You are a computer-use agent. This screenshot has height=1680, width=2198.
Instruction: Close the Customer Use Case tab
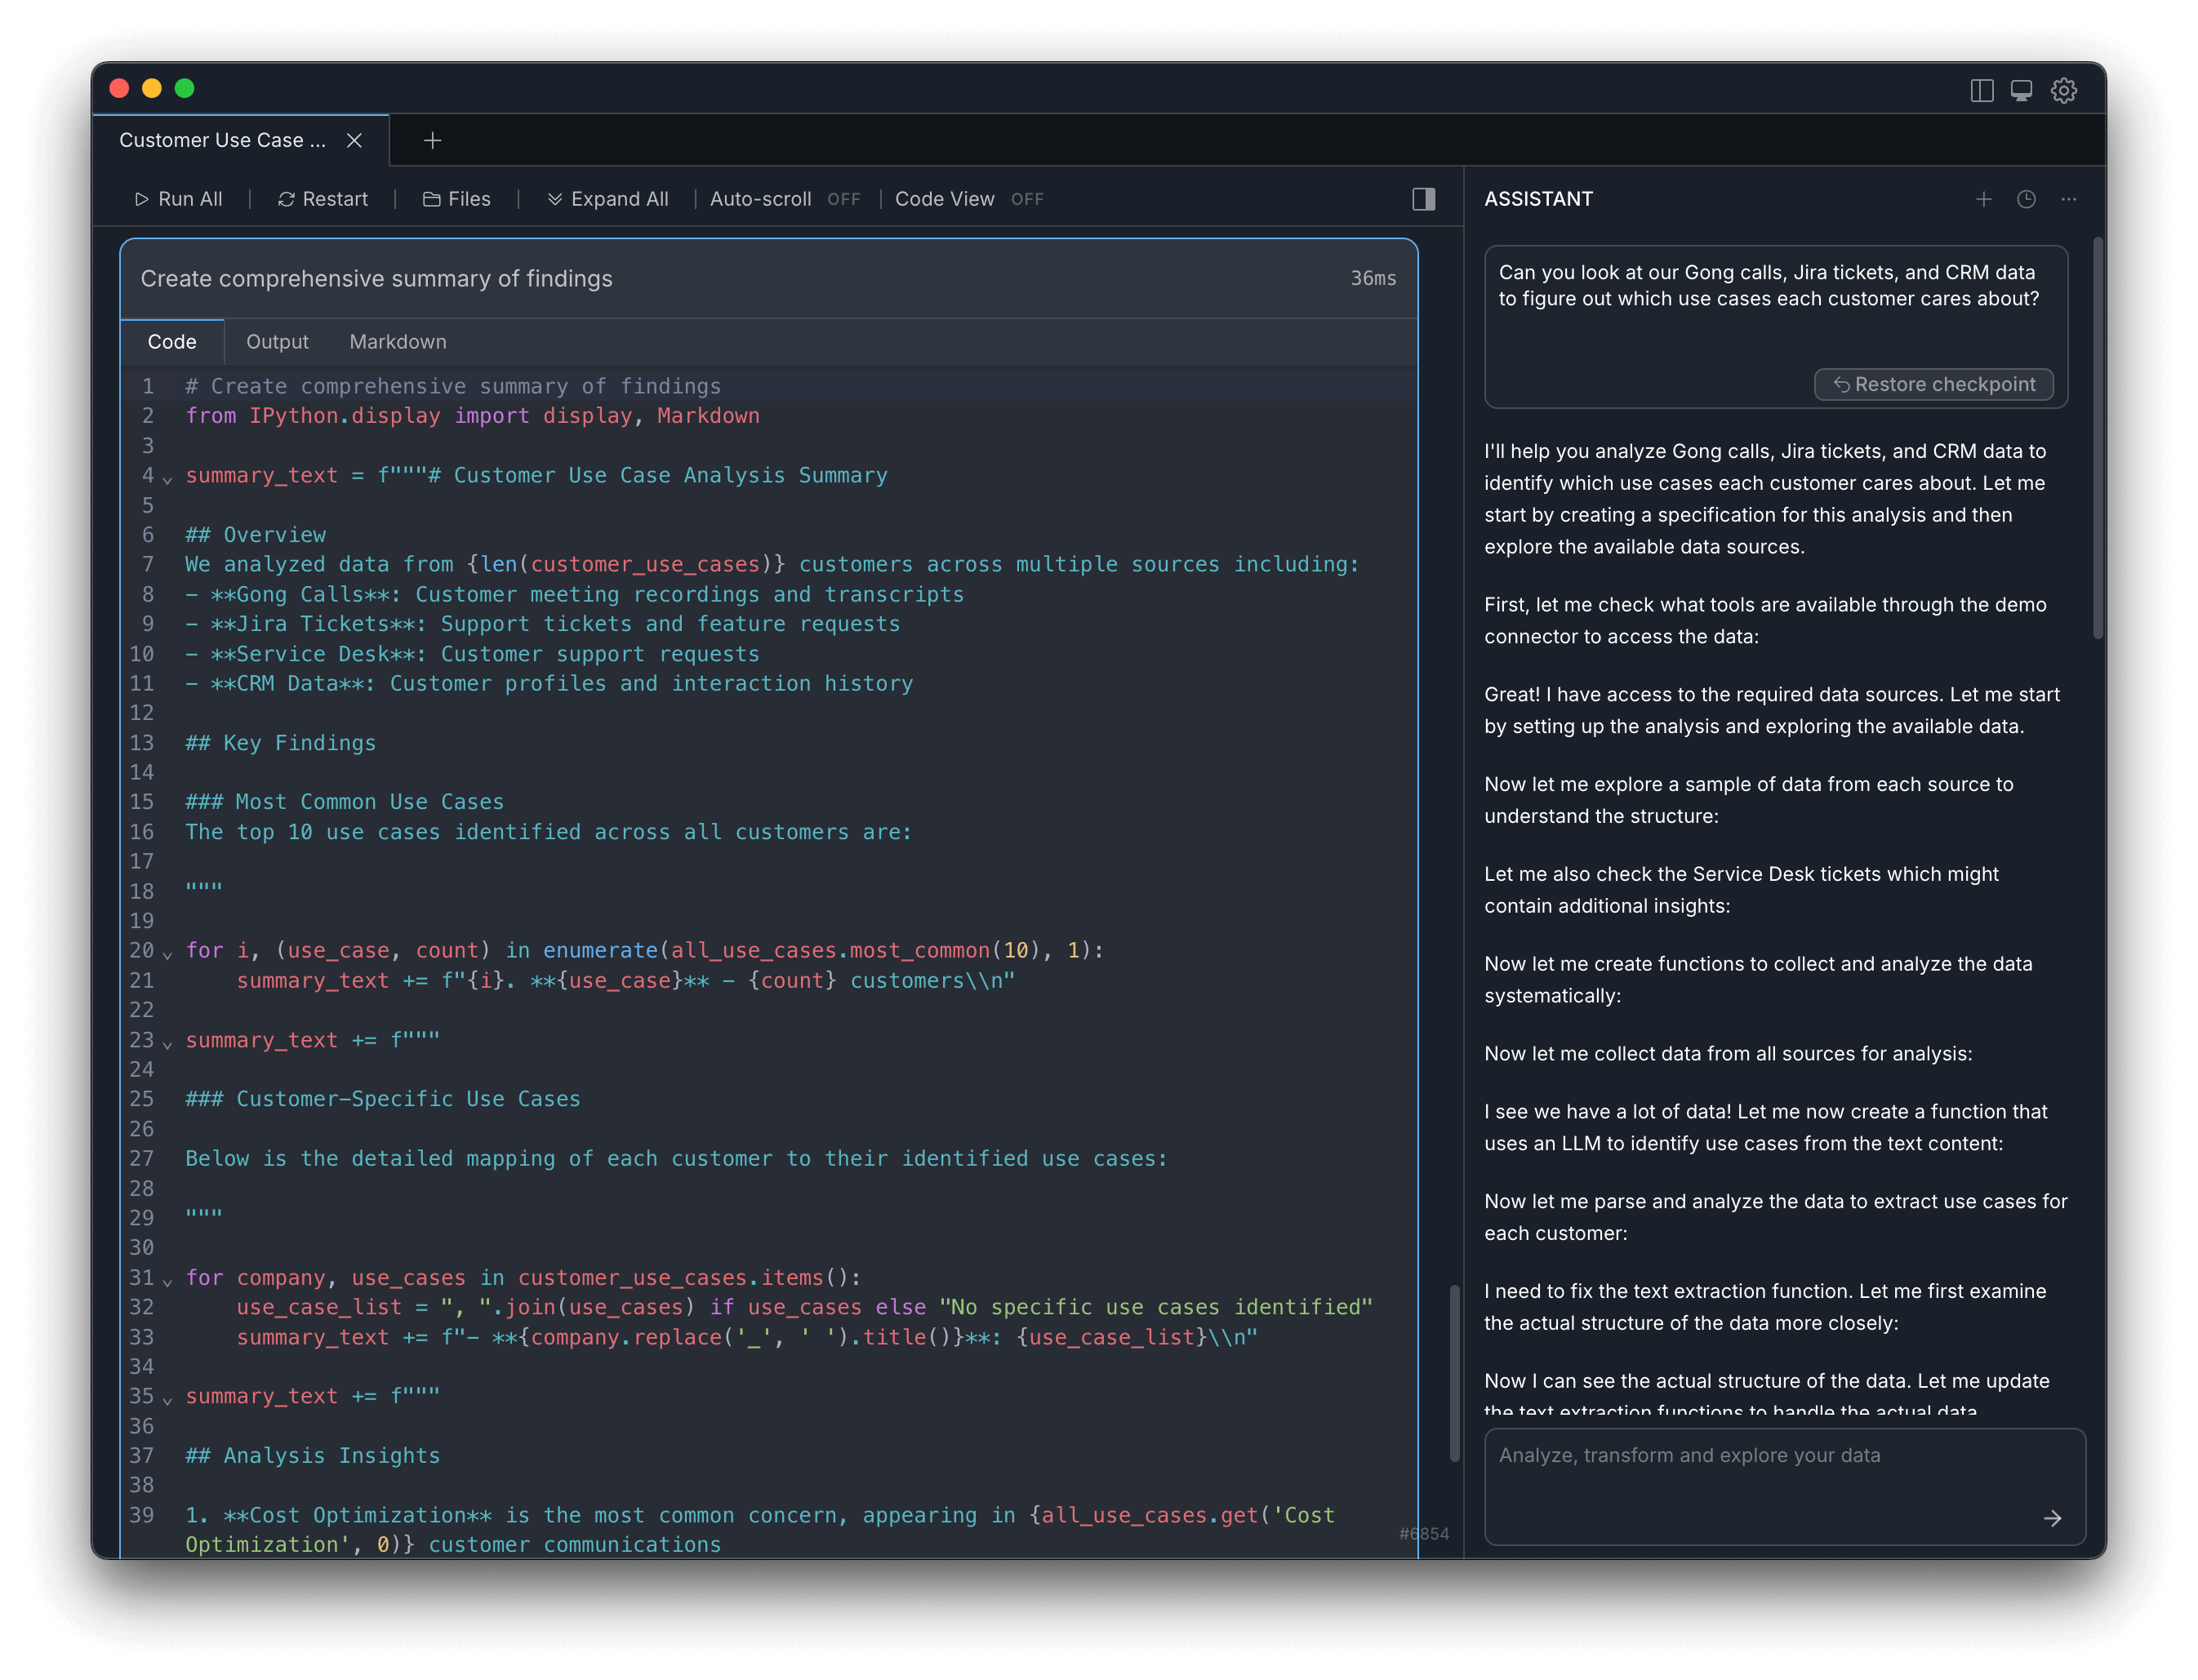(354, 140)
